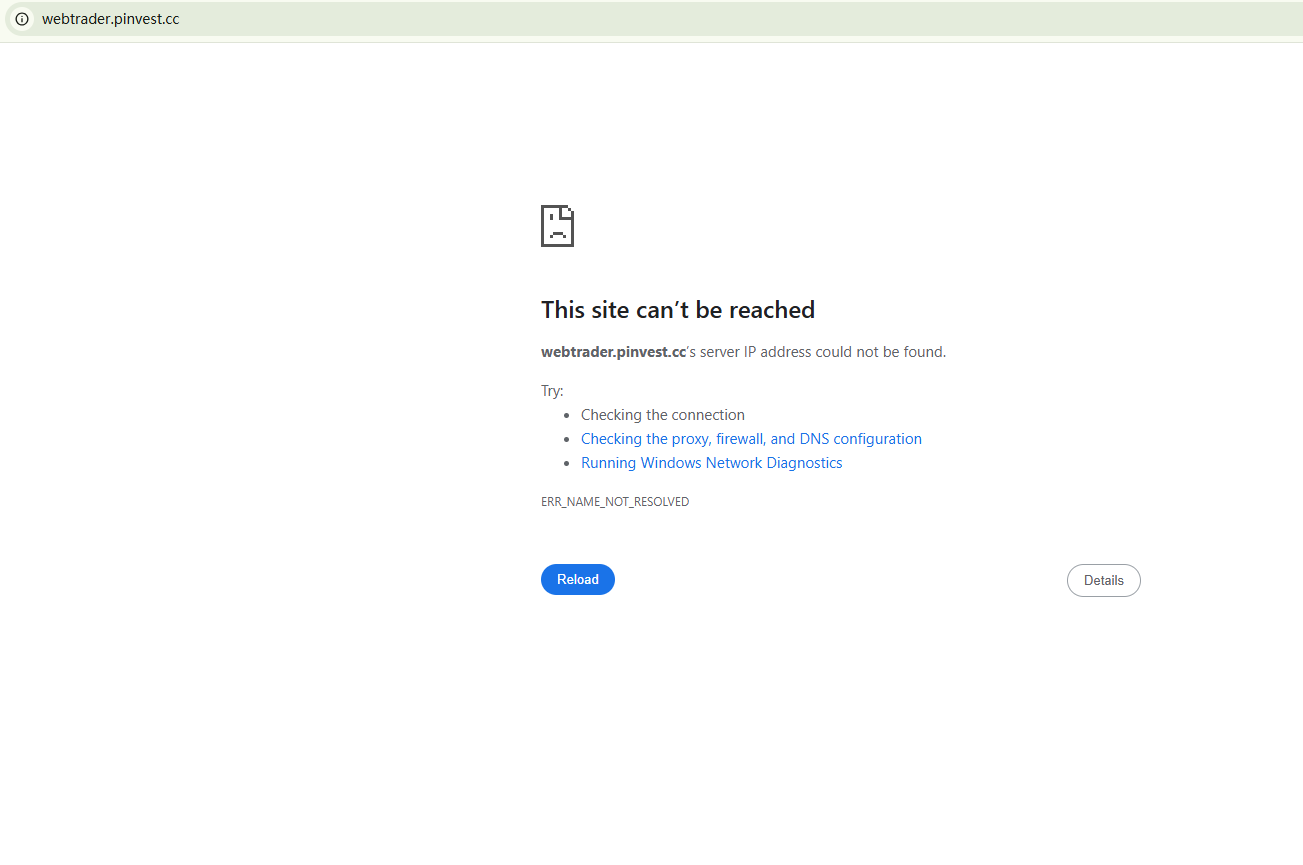Viewport: 1303px width, 865px height.
Task: Open the proxy, firewall, and DNS configuration link
Action: point(751,439)
